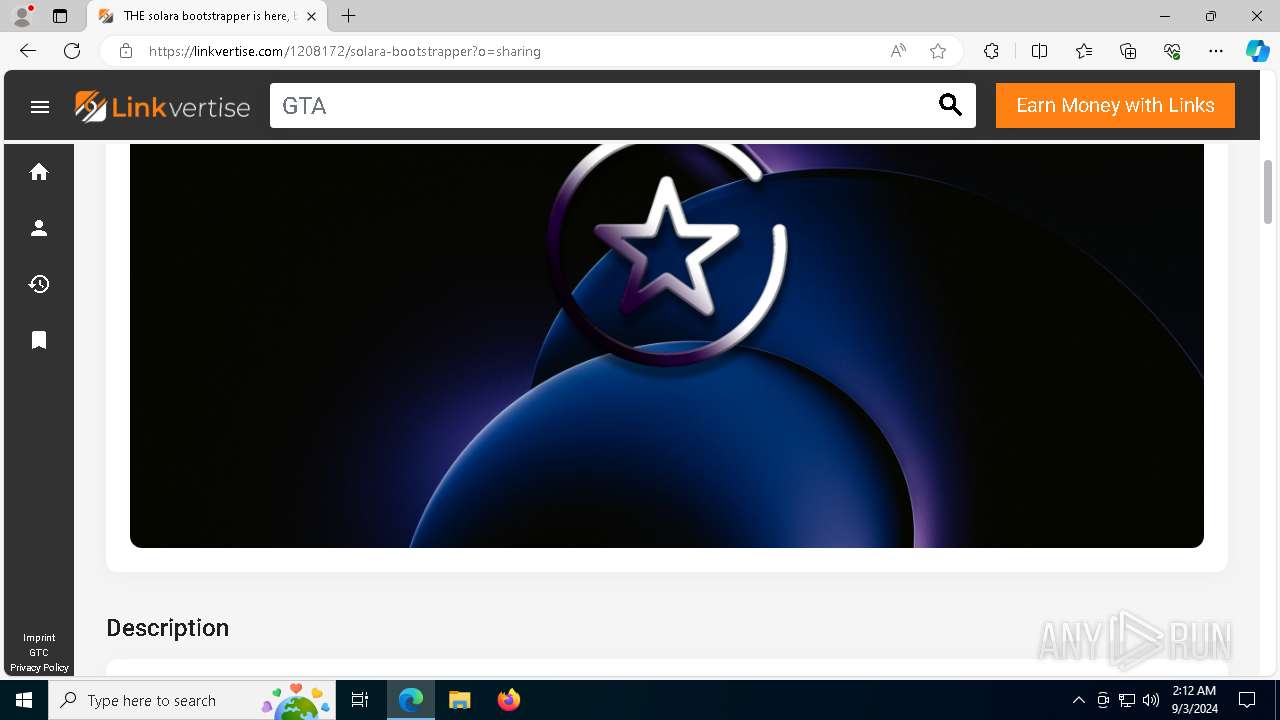The width and height of the screenshot is (1280, 720).
Task: Click the search magnifier icon
Action: coord(950,105)
